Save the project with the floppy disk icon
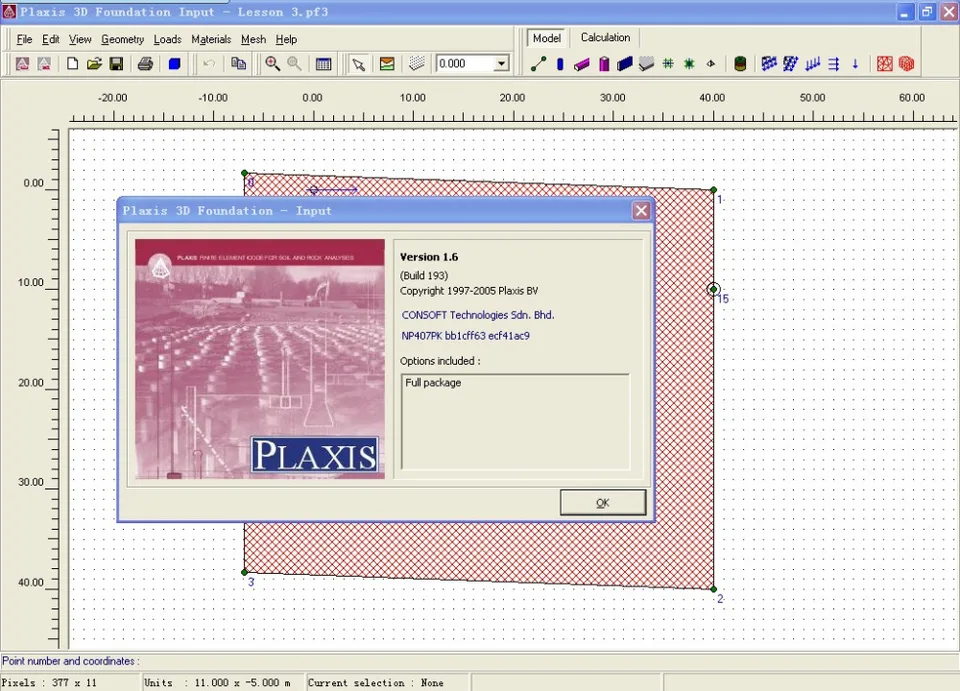Screen dimensions: 960x691 click(x=116, y=64)
